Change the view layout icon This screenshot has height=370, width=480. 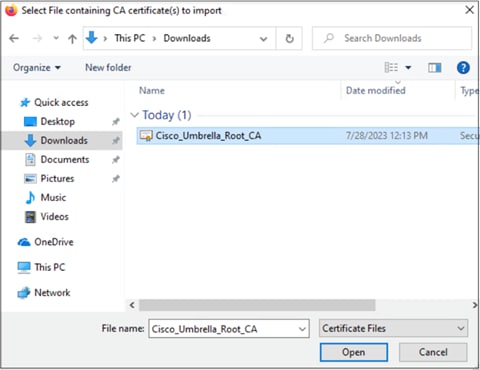click(391, 68)
